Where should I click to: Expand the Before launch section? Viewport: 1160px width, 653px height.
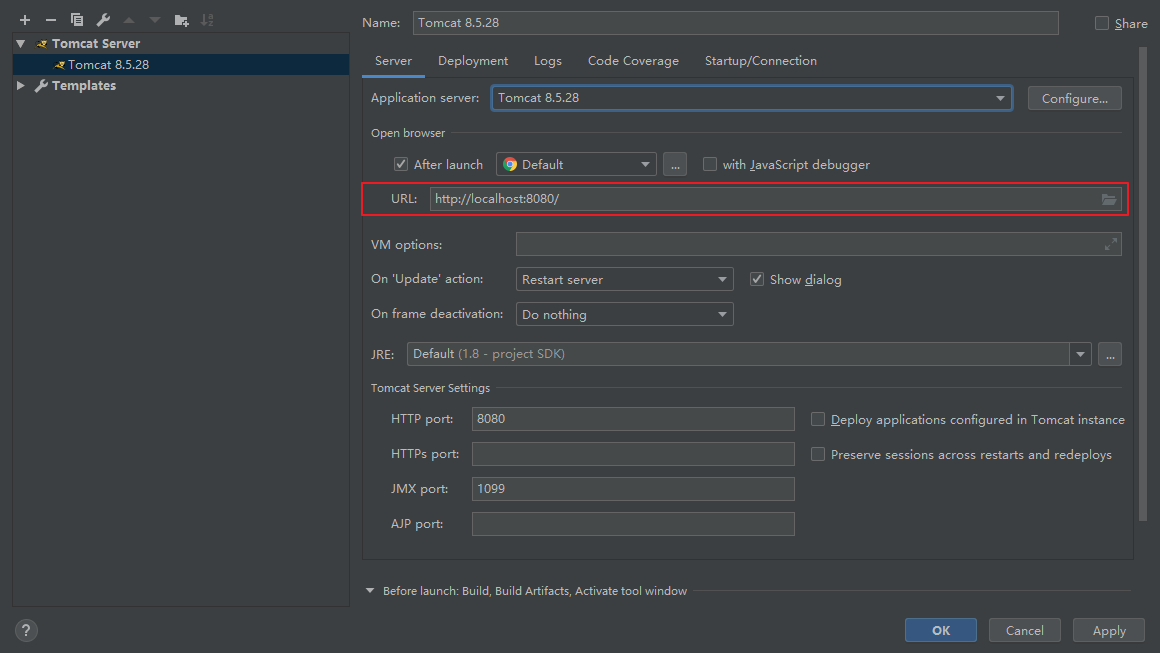[x=371, y=591]
